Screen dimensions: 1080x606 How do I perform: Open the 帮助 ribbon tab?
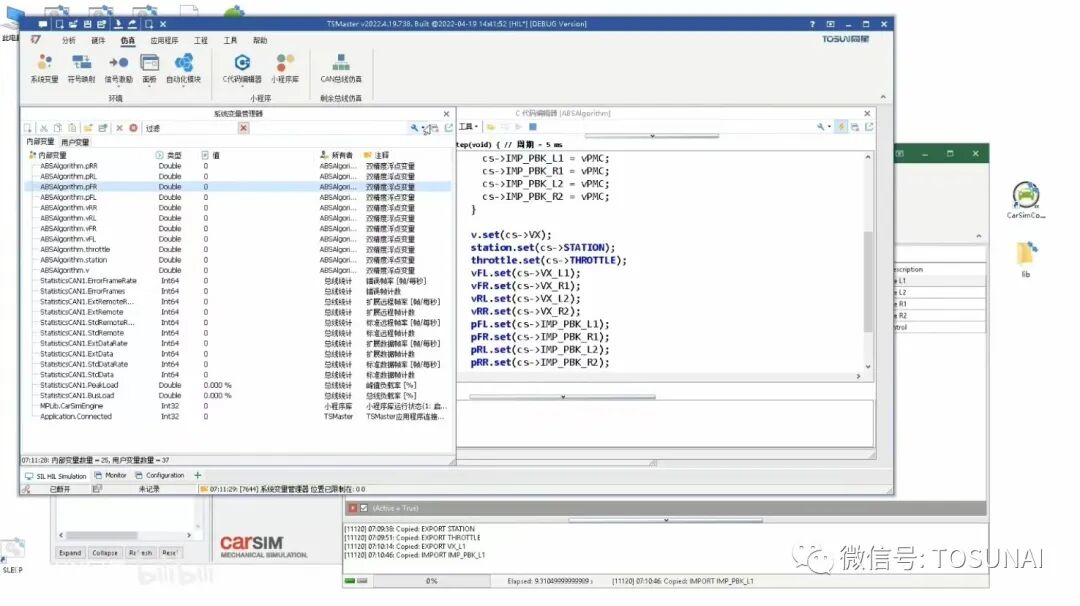(x=260, y=41)
